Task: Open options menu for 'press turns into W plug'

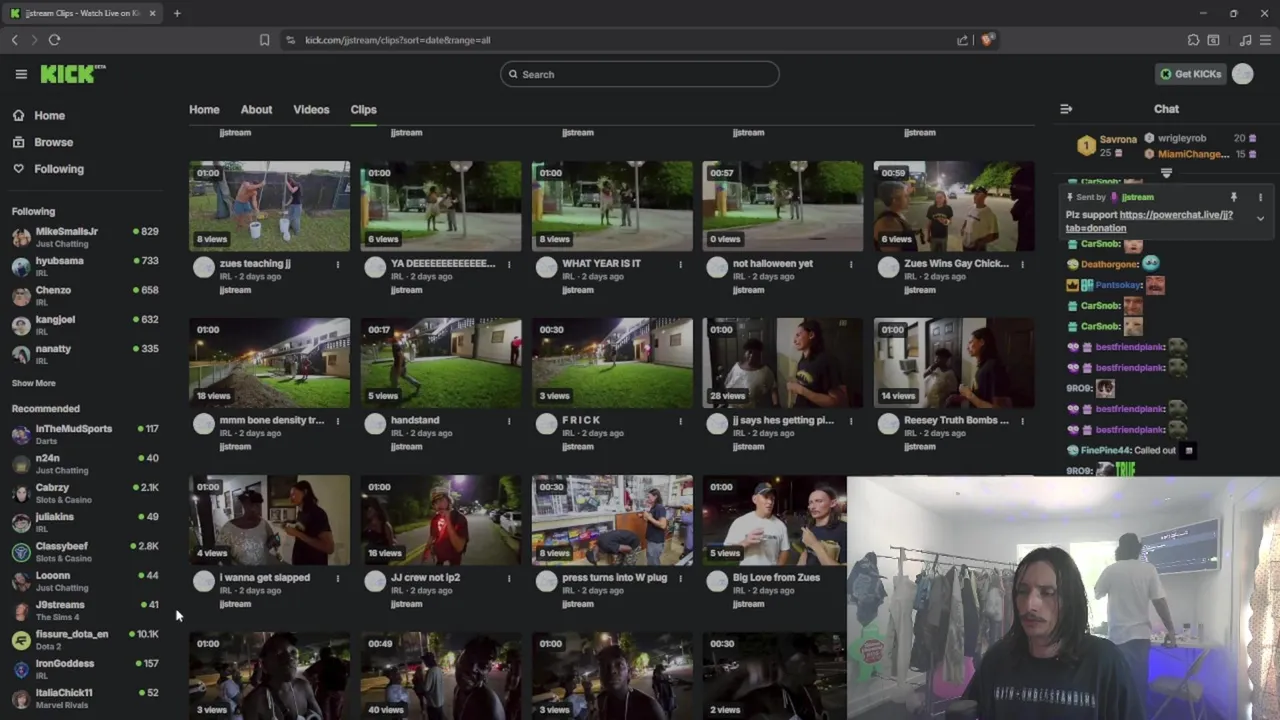Action: pos(680,579)
